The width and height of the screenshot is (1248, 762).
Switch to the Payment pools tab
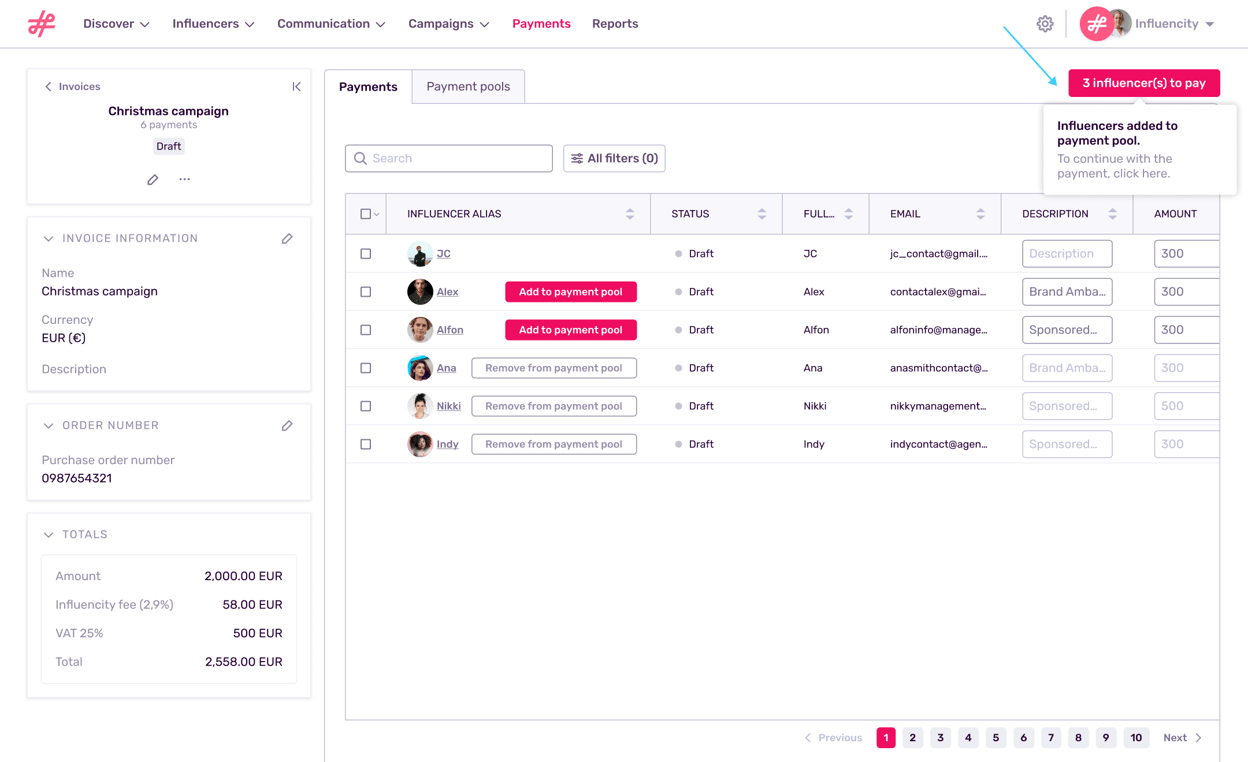[x=468, y=87]
